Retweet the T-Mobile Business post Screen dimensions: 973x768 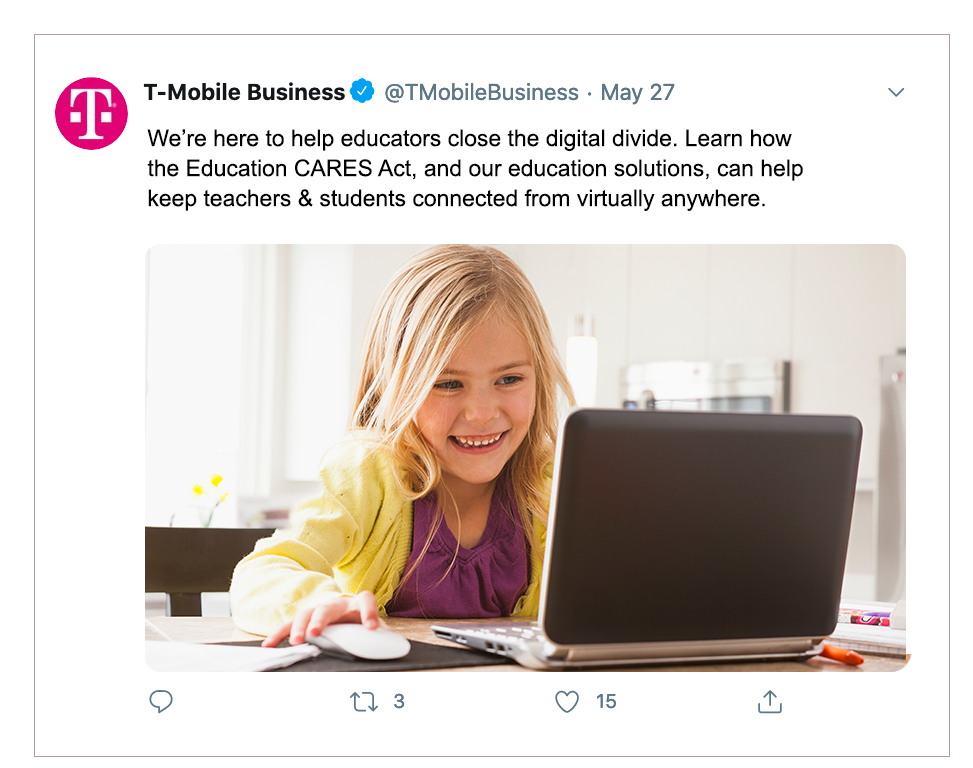point(363,702)
